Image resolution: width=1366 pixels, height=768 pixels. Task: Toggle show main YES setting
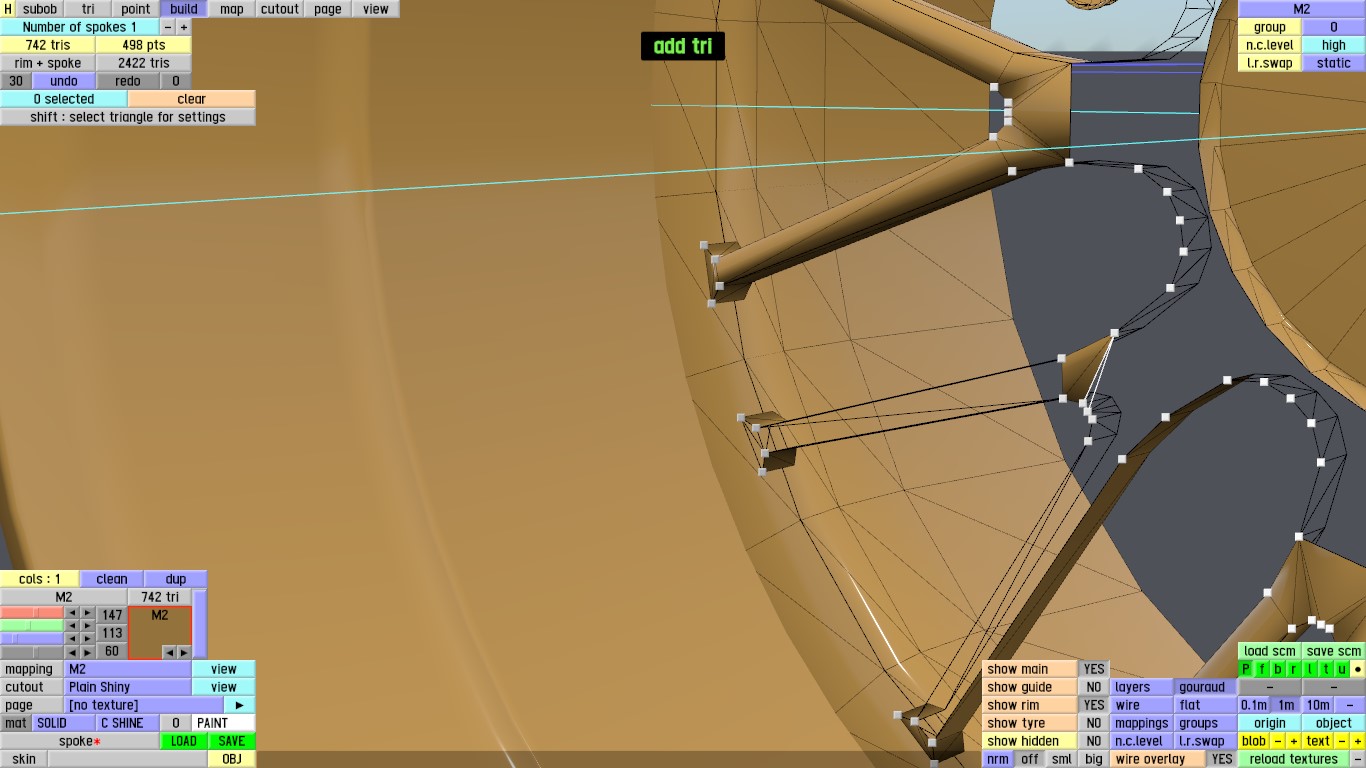[1094, 669]
